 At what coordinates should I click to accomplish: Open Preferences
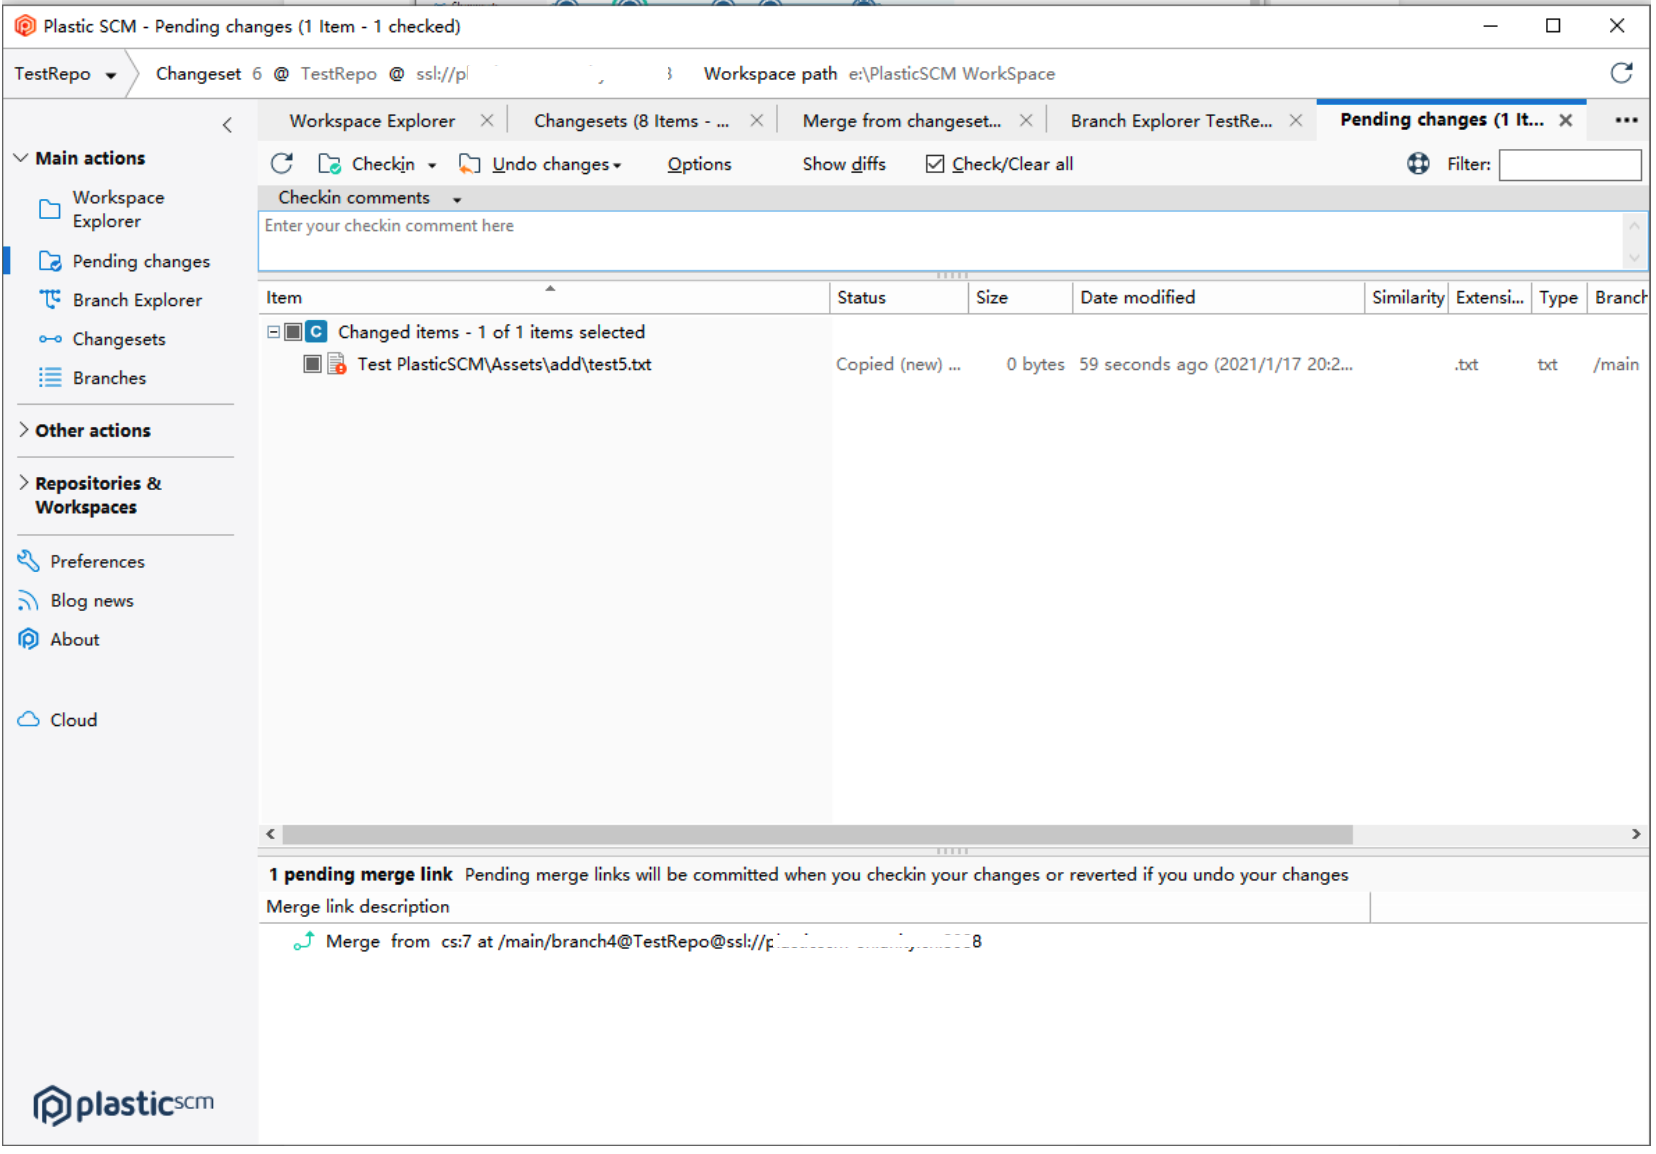click(x=82, y=561)
